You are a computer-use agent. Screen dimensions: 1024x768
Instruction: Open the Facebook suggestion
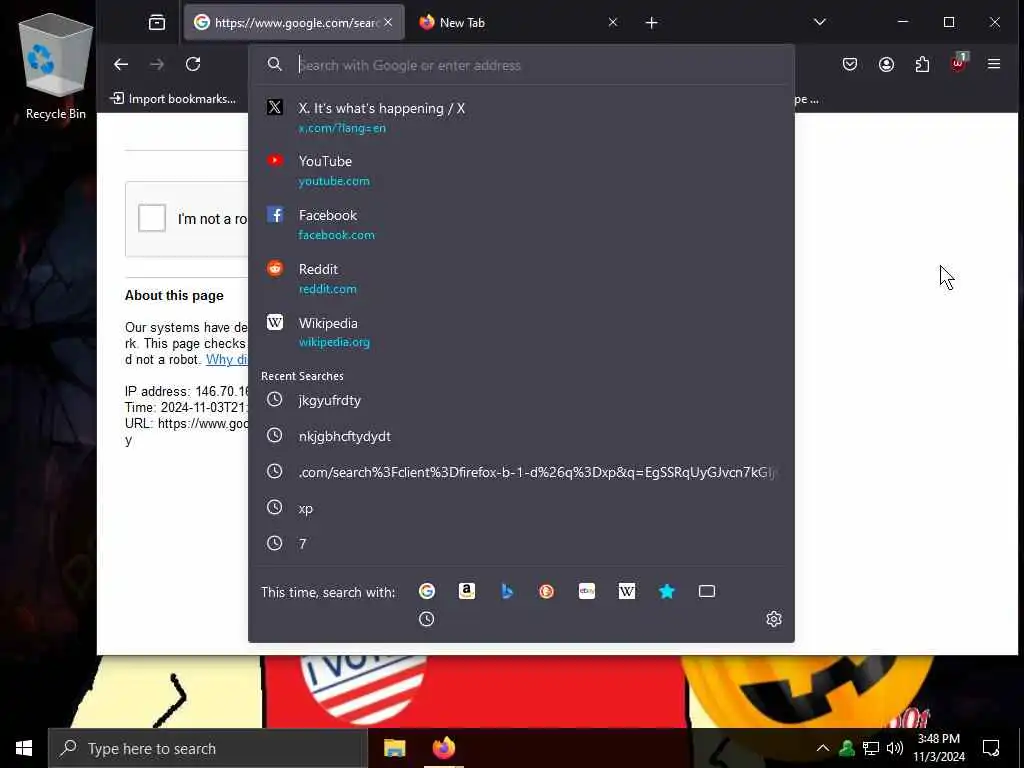tap(521, 224)
